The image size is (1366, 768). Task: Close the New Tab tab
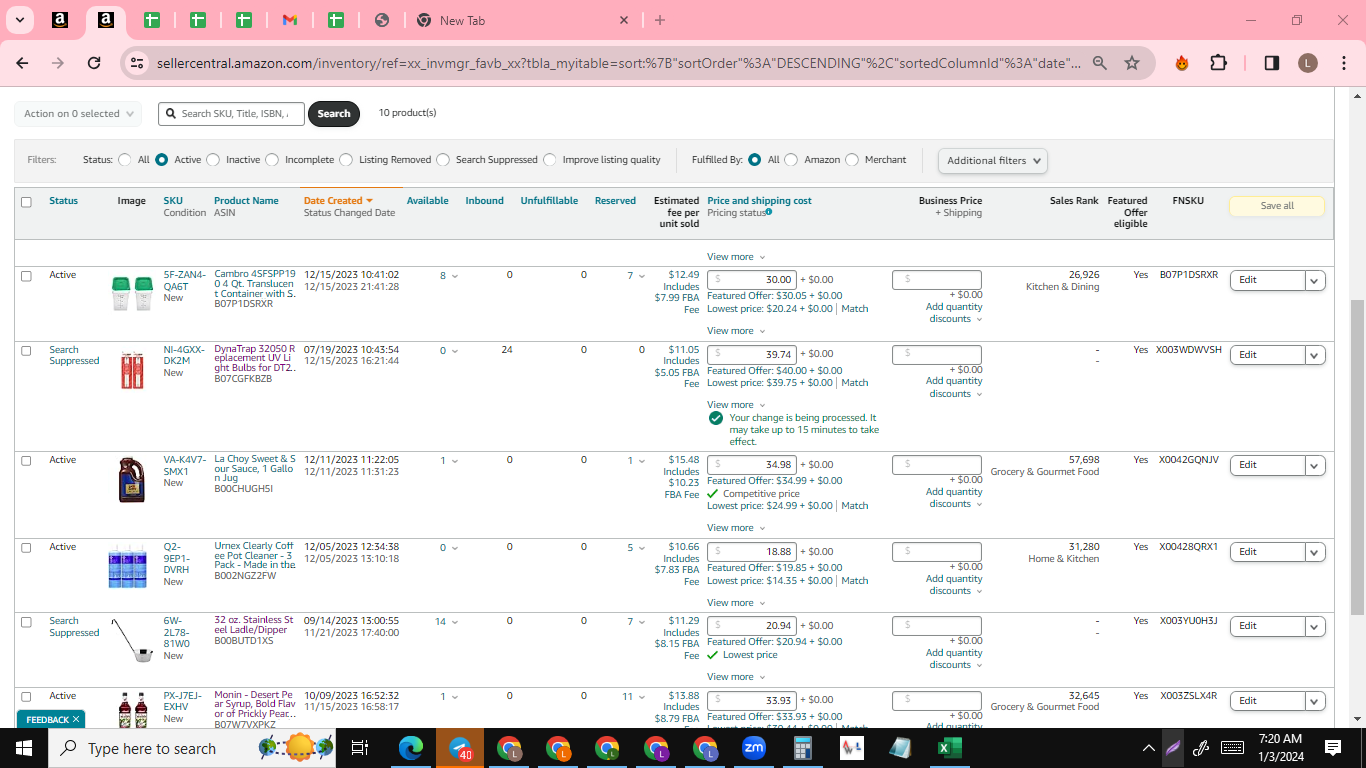click(624, 20)
